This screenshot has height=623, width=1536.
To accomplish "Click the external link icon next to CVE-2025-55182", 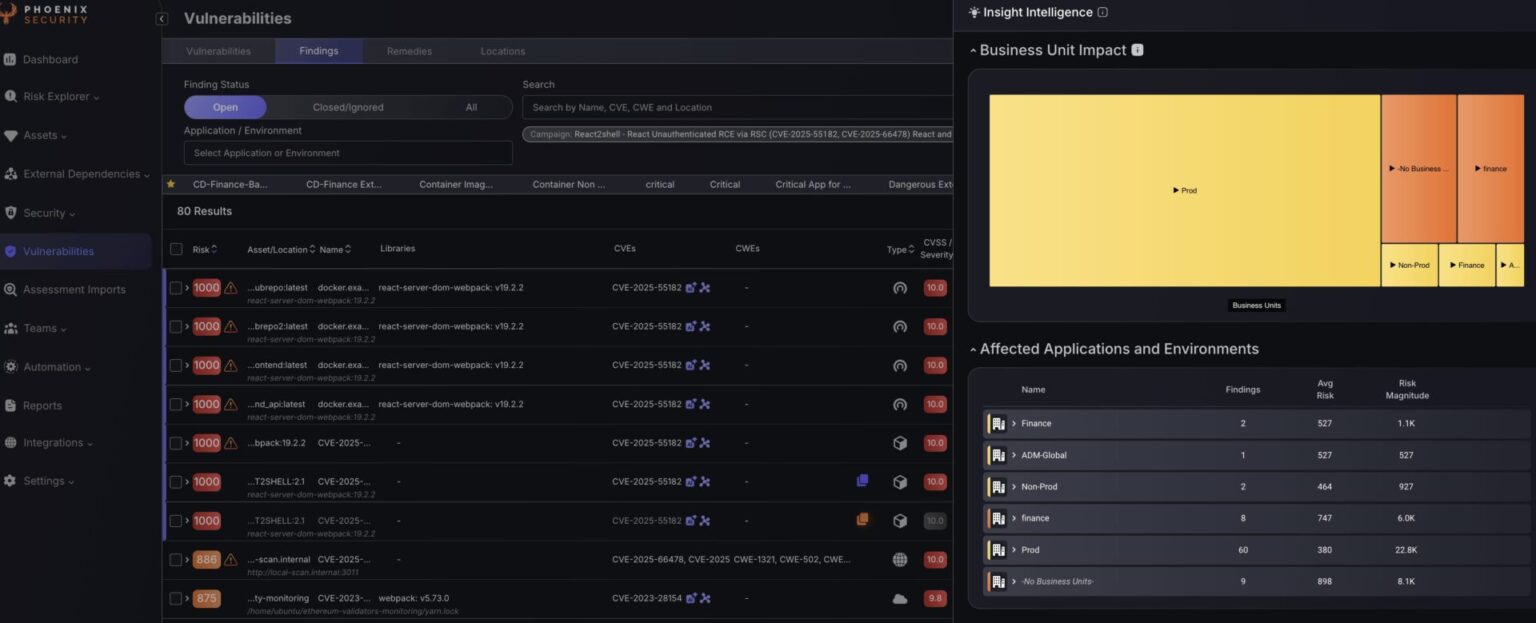I will click(x=688, y=287).
